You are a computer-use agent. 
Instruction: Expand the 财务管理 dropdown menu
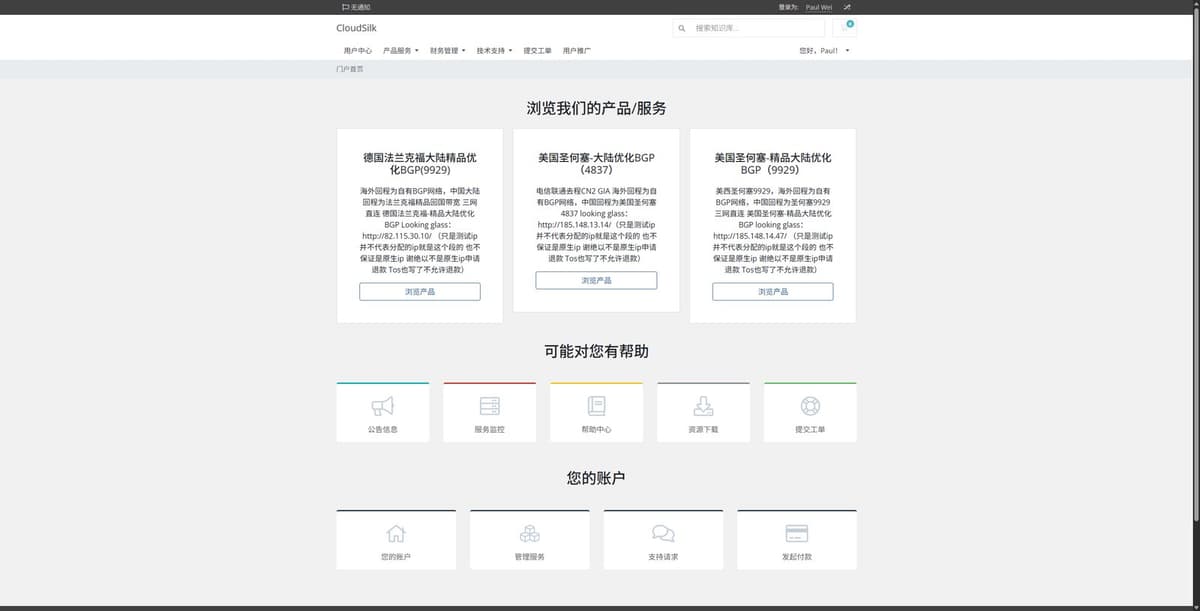pos(448,50)
